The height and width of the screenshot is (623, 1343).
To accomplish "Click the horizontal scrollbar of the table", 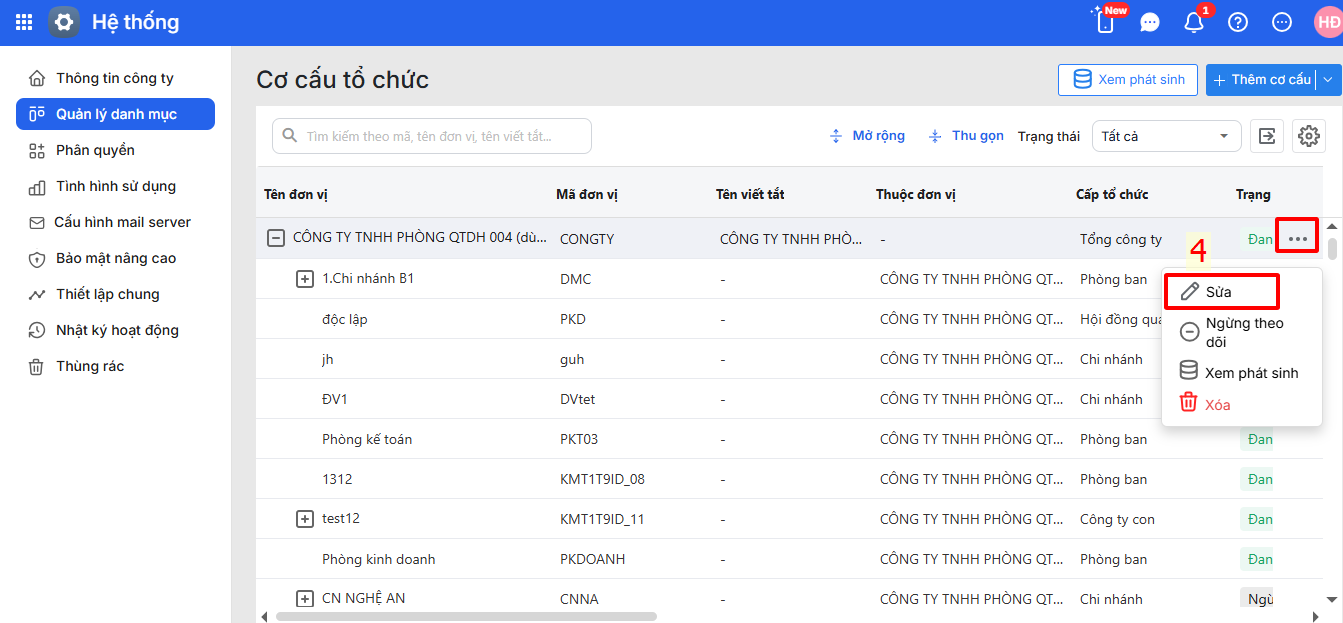I will pyautogui.click(x=466, y=616).
